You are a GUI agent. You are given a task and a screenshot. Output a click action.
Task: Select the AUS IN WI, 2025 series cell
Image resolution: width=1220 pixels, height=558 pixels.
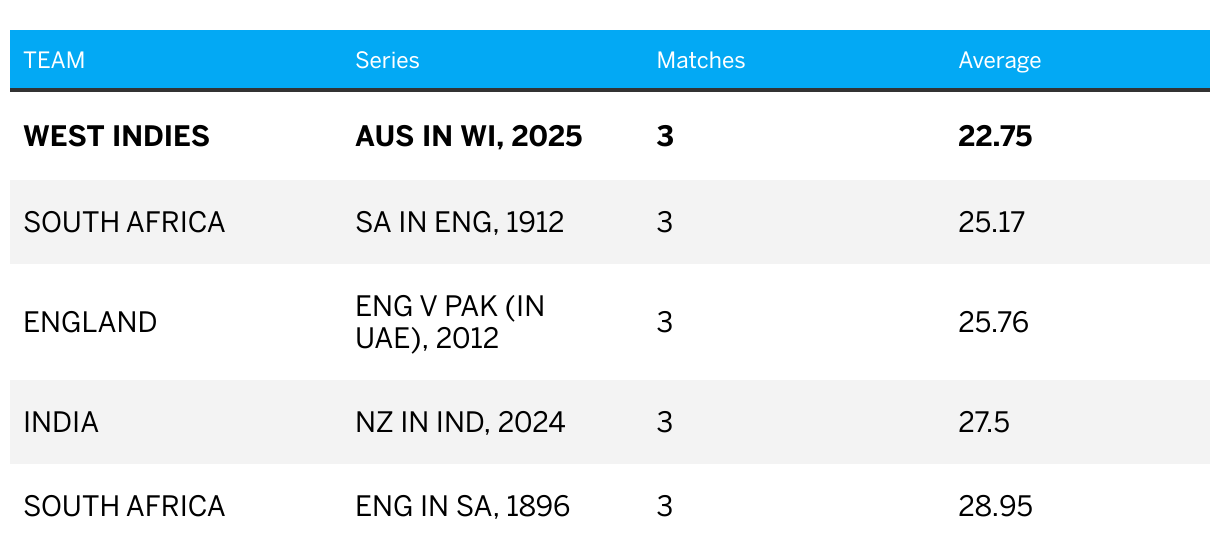tap(469, 136)
